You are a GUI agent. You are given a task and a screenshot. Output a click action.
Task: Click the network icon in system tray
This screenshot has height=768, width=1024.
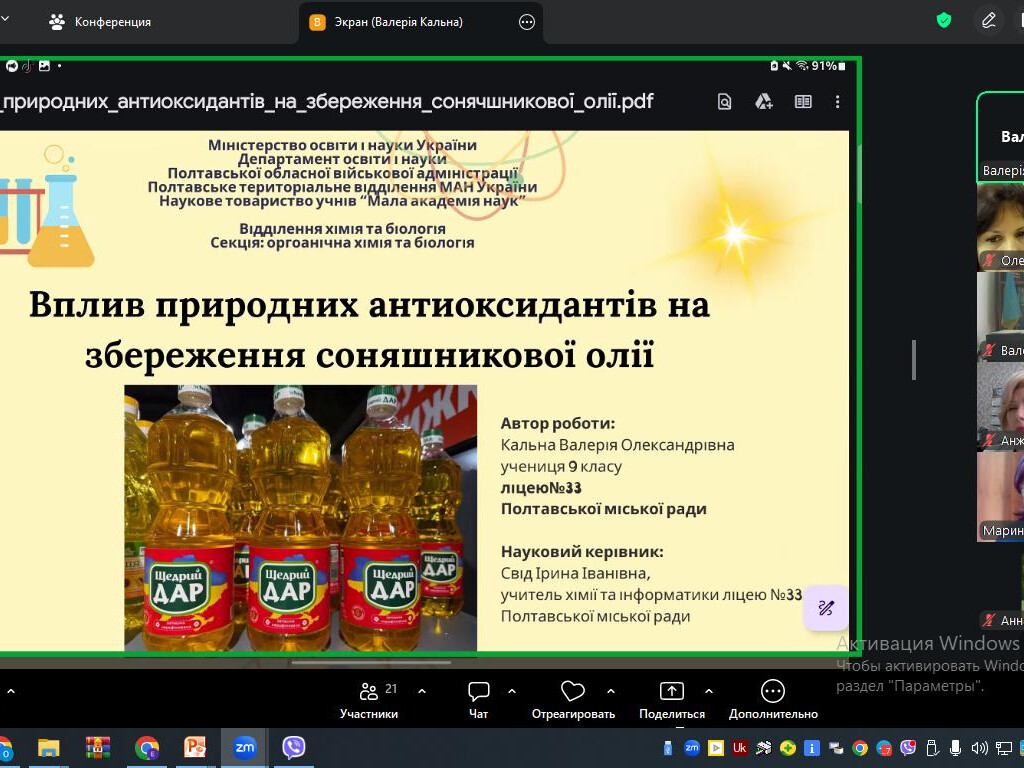(1004, 748)
